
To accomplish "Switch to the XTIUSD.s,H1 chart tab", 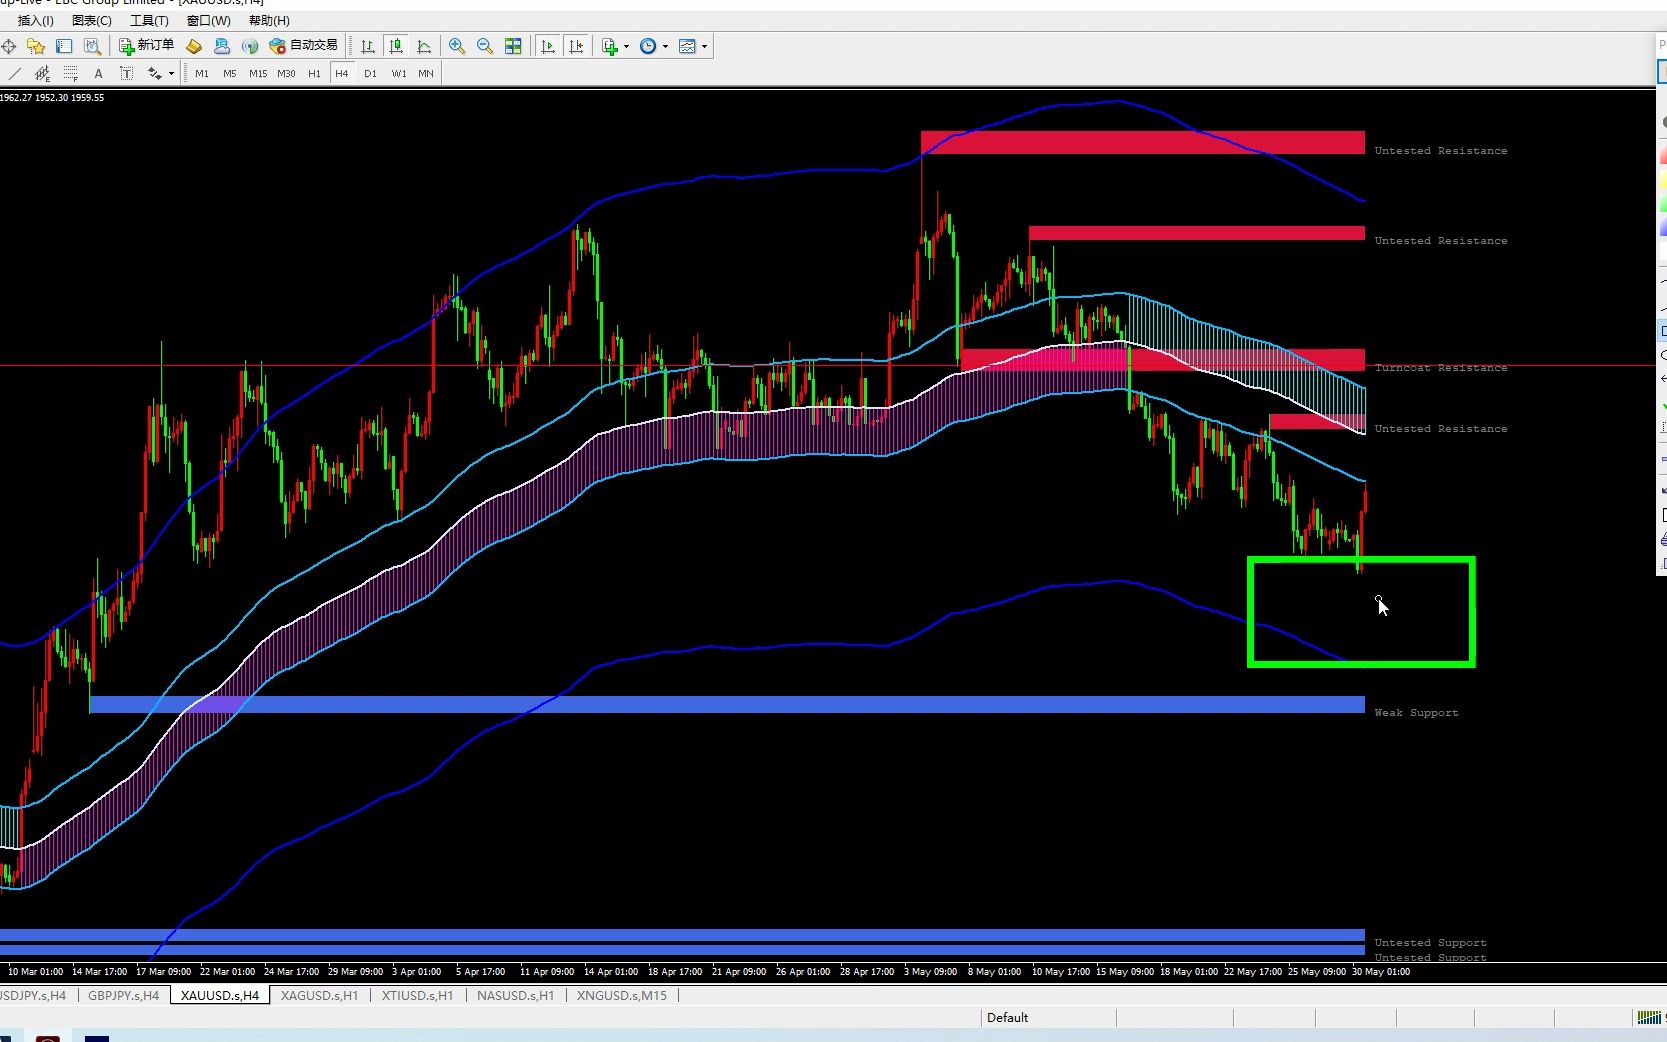I will tap(417, 995).
